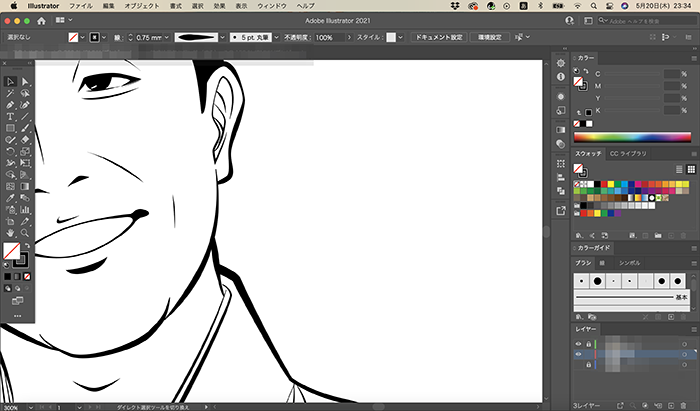The width and height of the screenshot is (700, 411).
Task: Select the Pen tool
Action: (10, 105)
